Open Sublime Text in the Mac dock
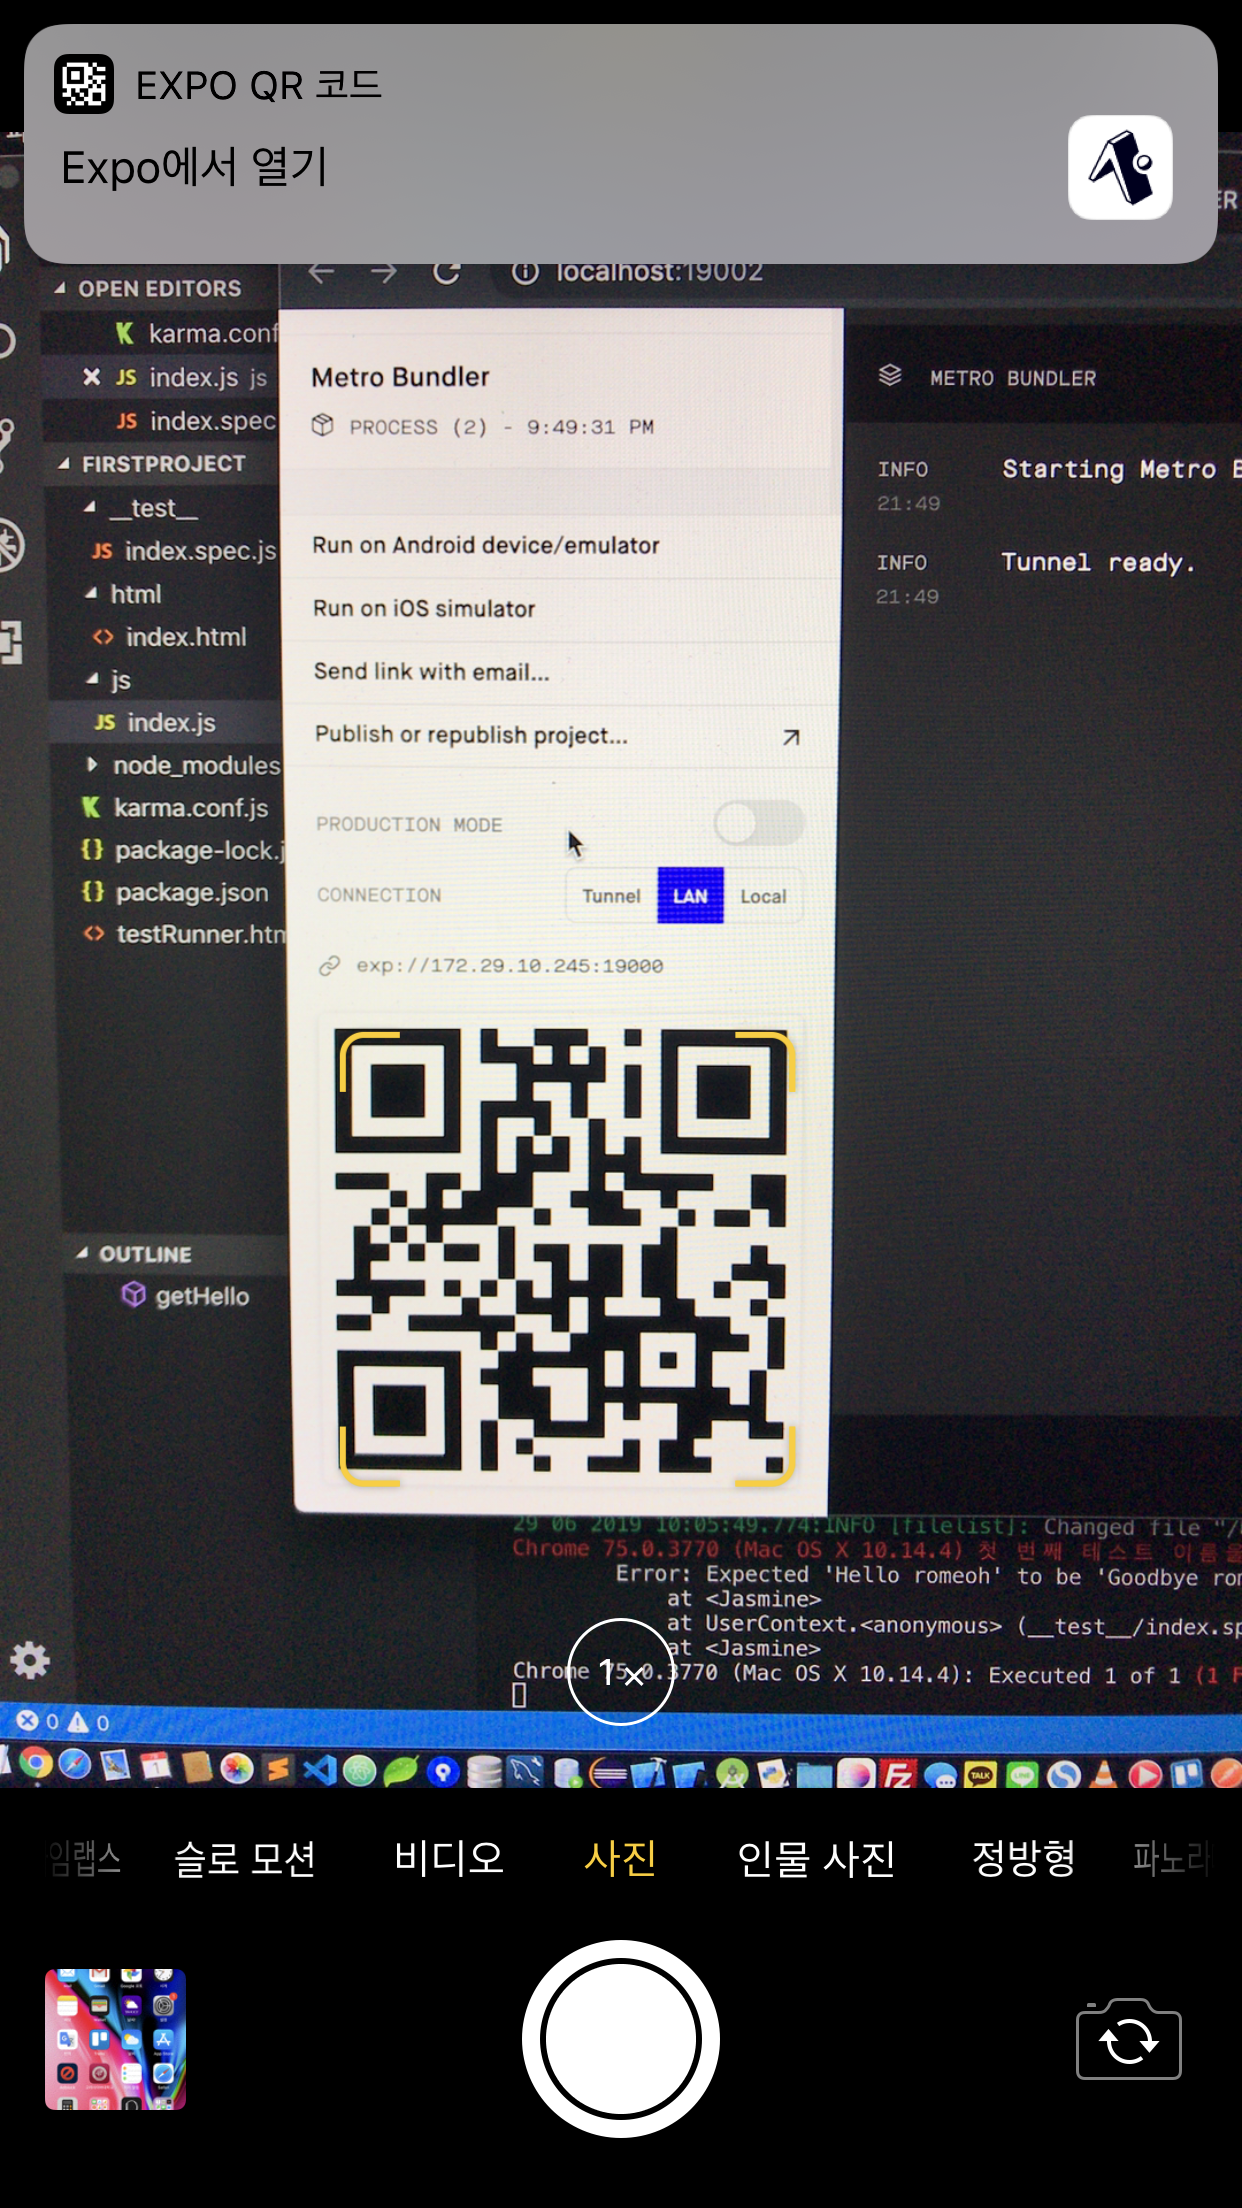1242x2208 pixels. (x=279, y=1770)
